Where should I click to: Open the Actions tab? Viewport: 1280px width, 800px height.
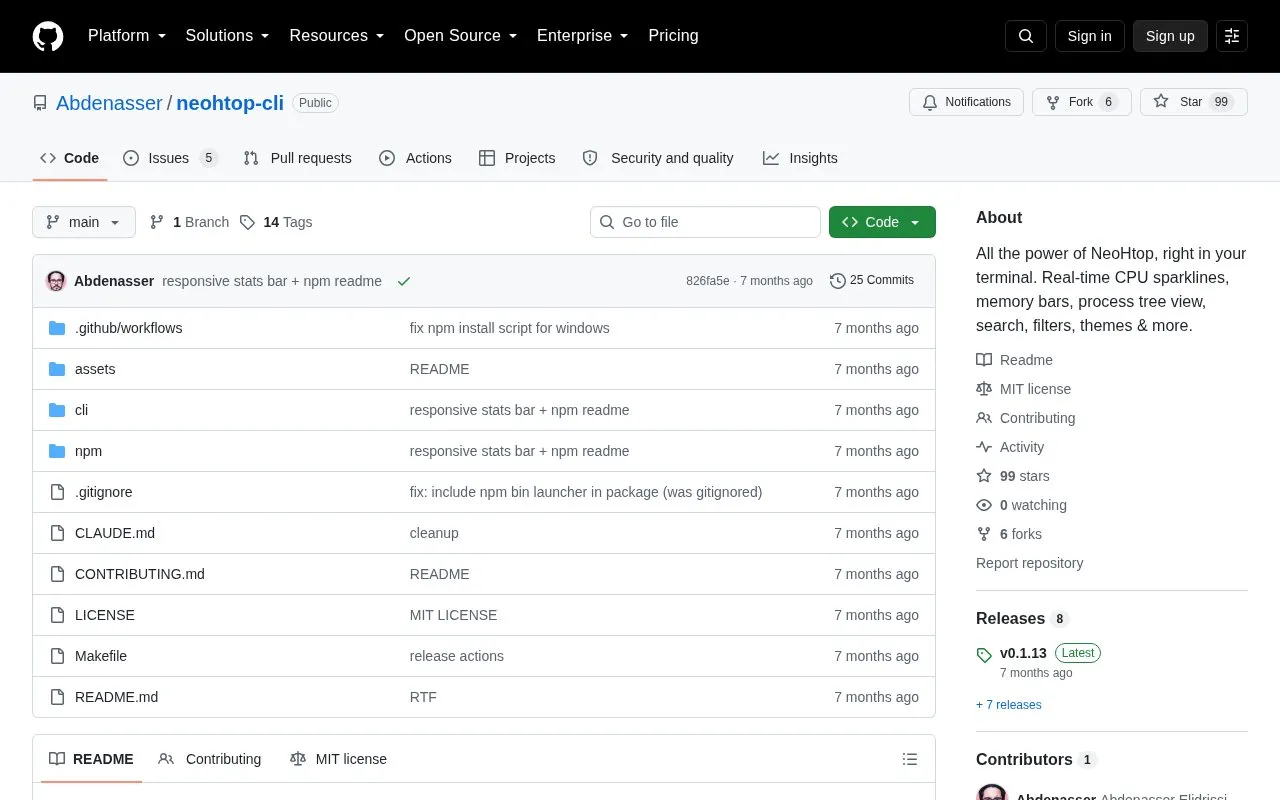(415, 158)
